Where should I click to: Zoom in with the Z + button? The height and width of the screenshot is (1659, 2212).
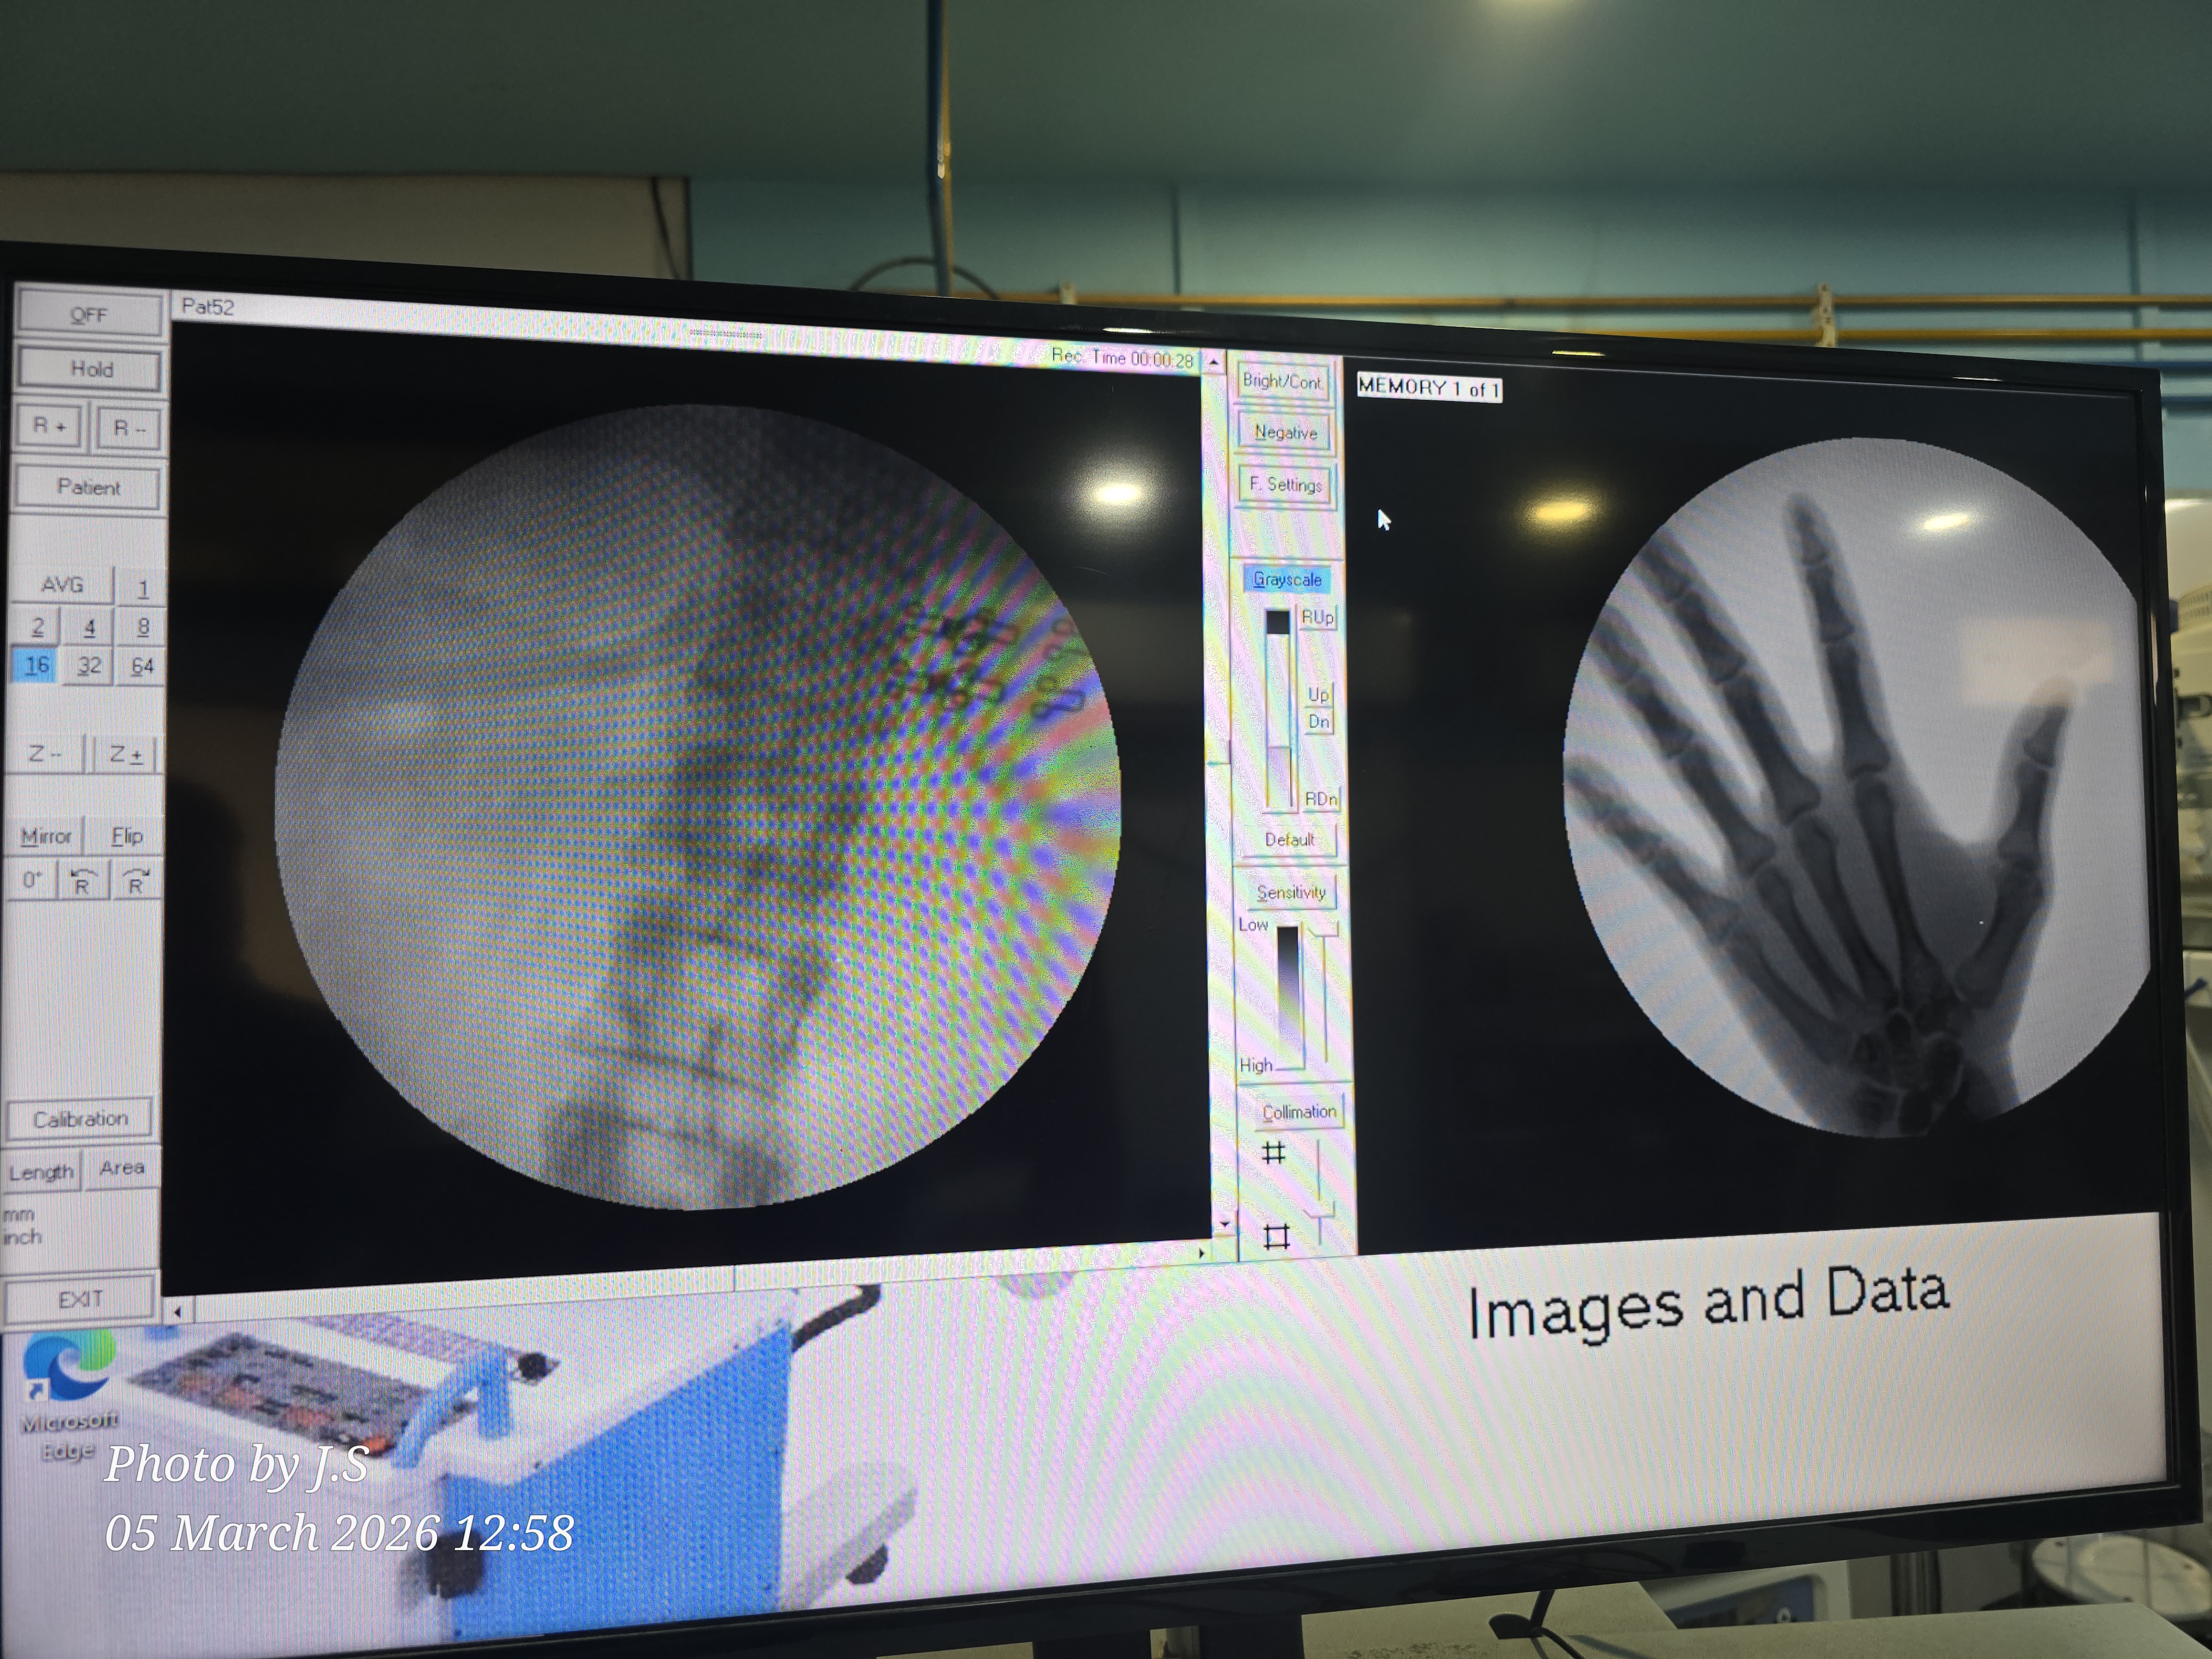point(125,754)
